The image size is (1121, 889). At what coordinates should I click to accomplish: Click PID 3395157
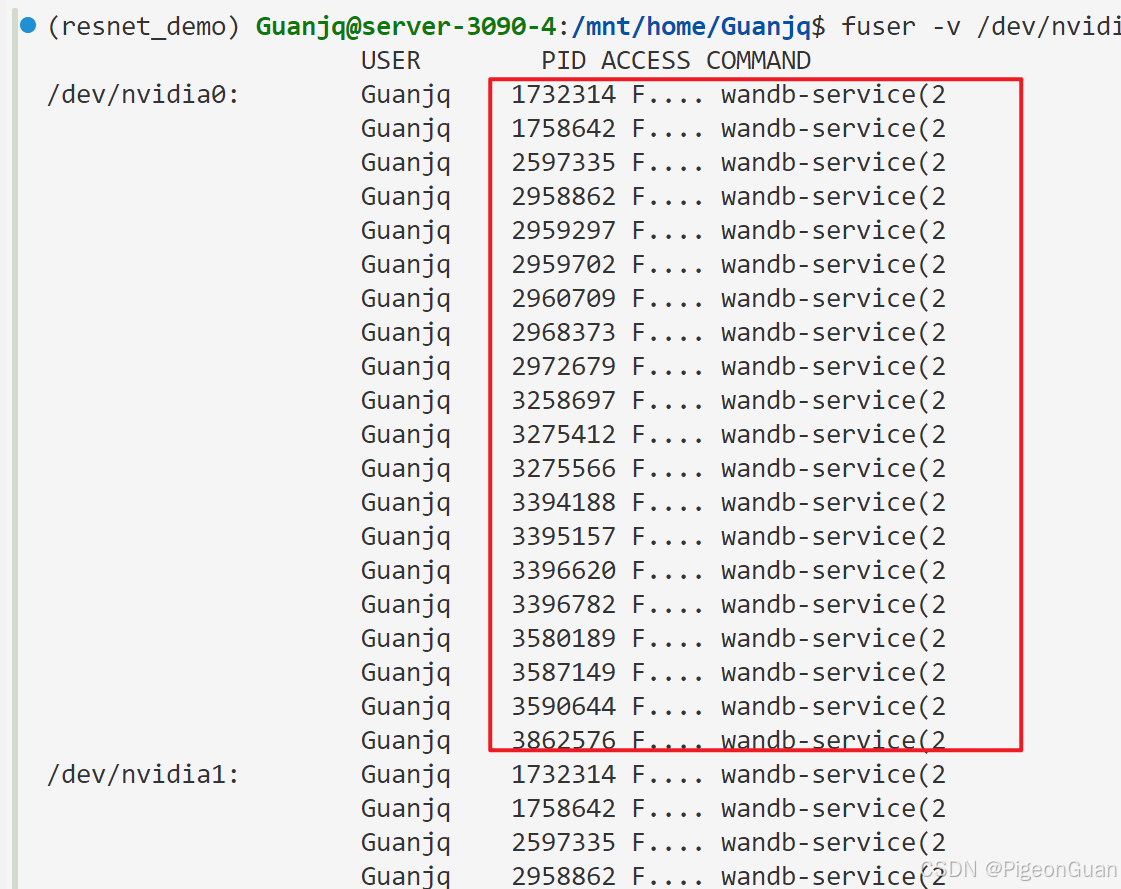coord(563,536)
